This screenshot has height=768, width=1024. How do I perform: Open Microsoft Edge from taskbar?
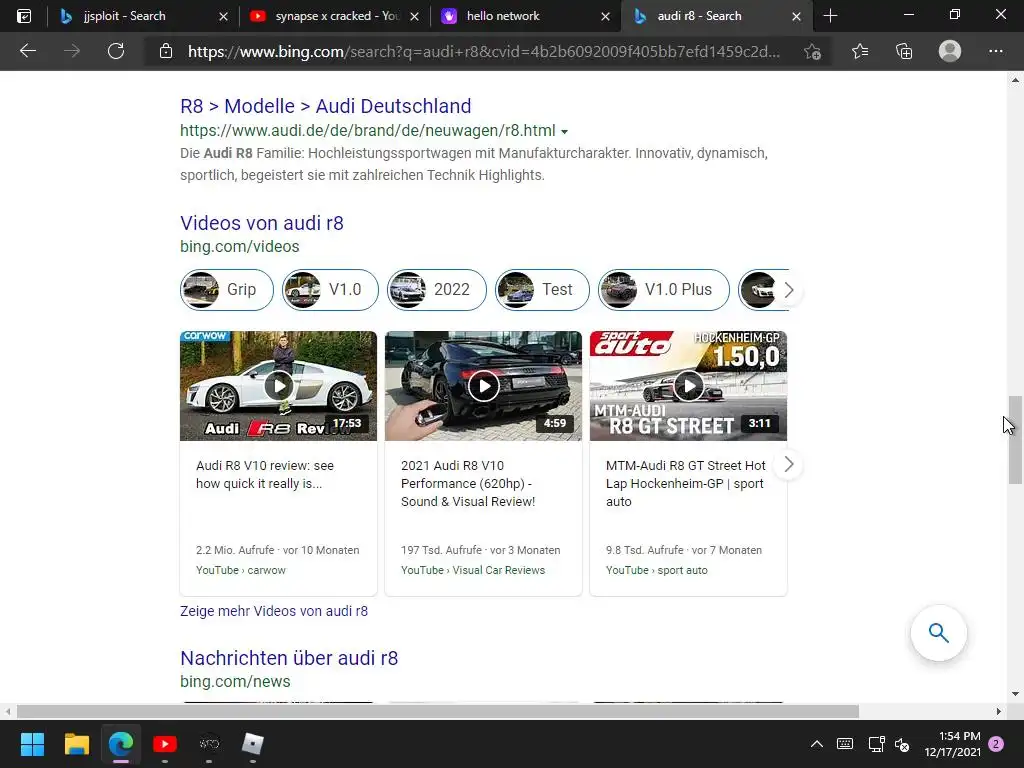121,744
